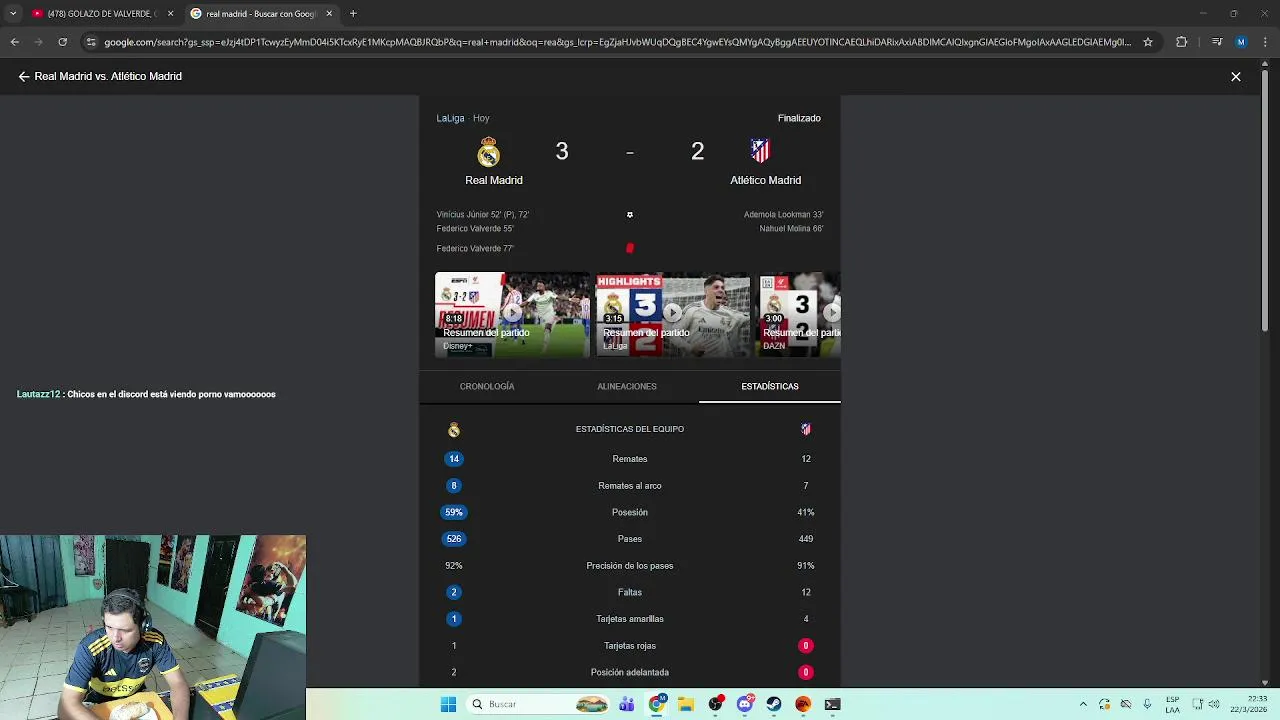Image resolution: width=1280 pixels, height=720 pixels.
Task: Click Federico Valverde 55' scorer text
Action: coord(475,229)
